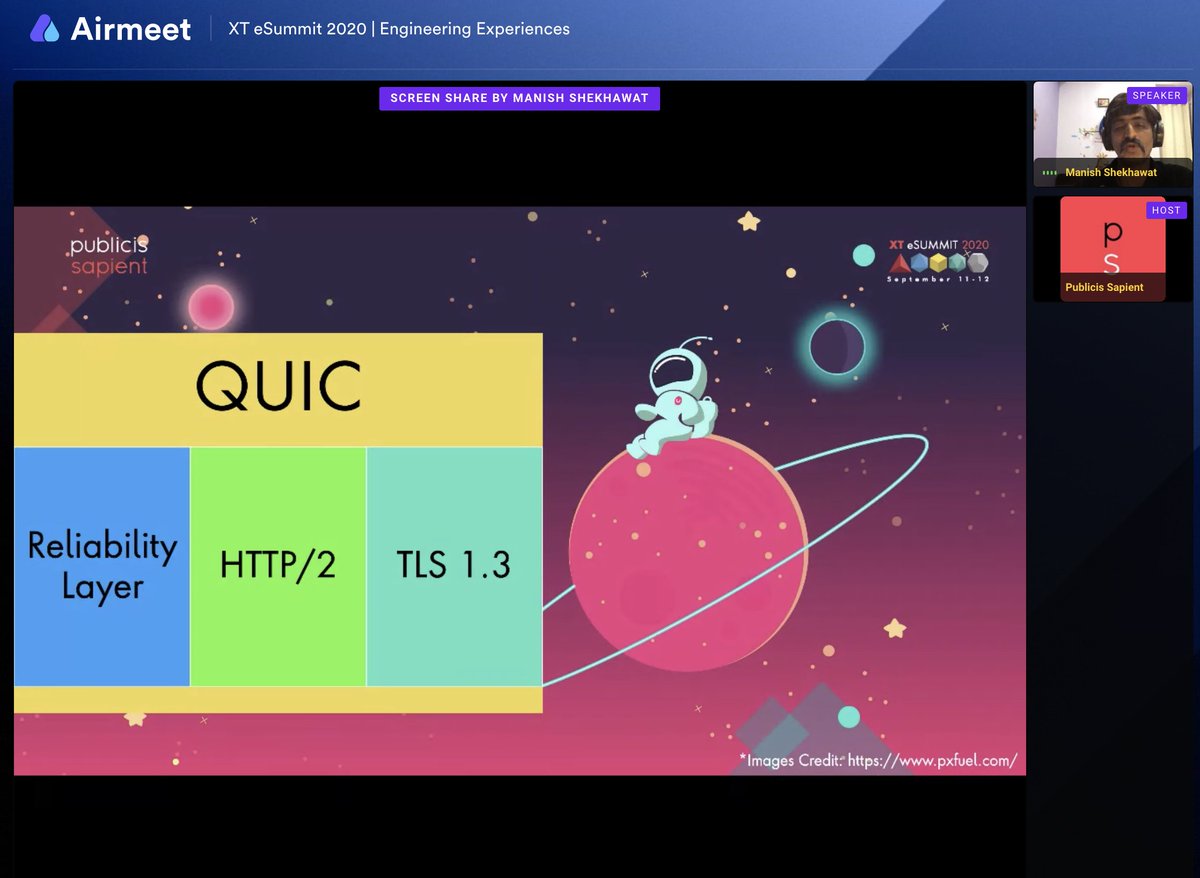The height and width of the screenshot is (878, 1200).
Task: Click the Airmeet logo icon
Action: [45, 29]
